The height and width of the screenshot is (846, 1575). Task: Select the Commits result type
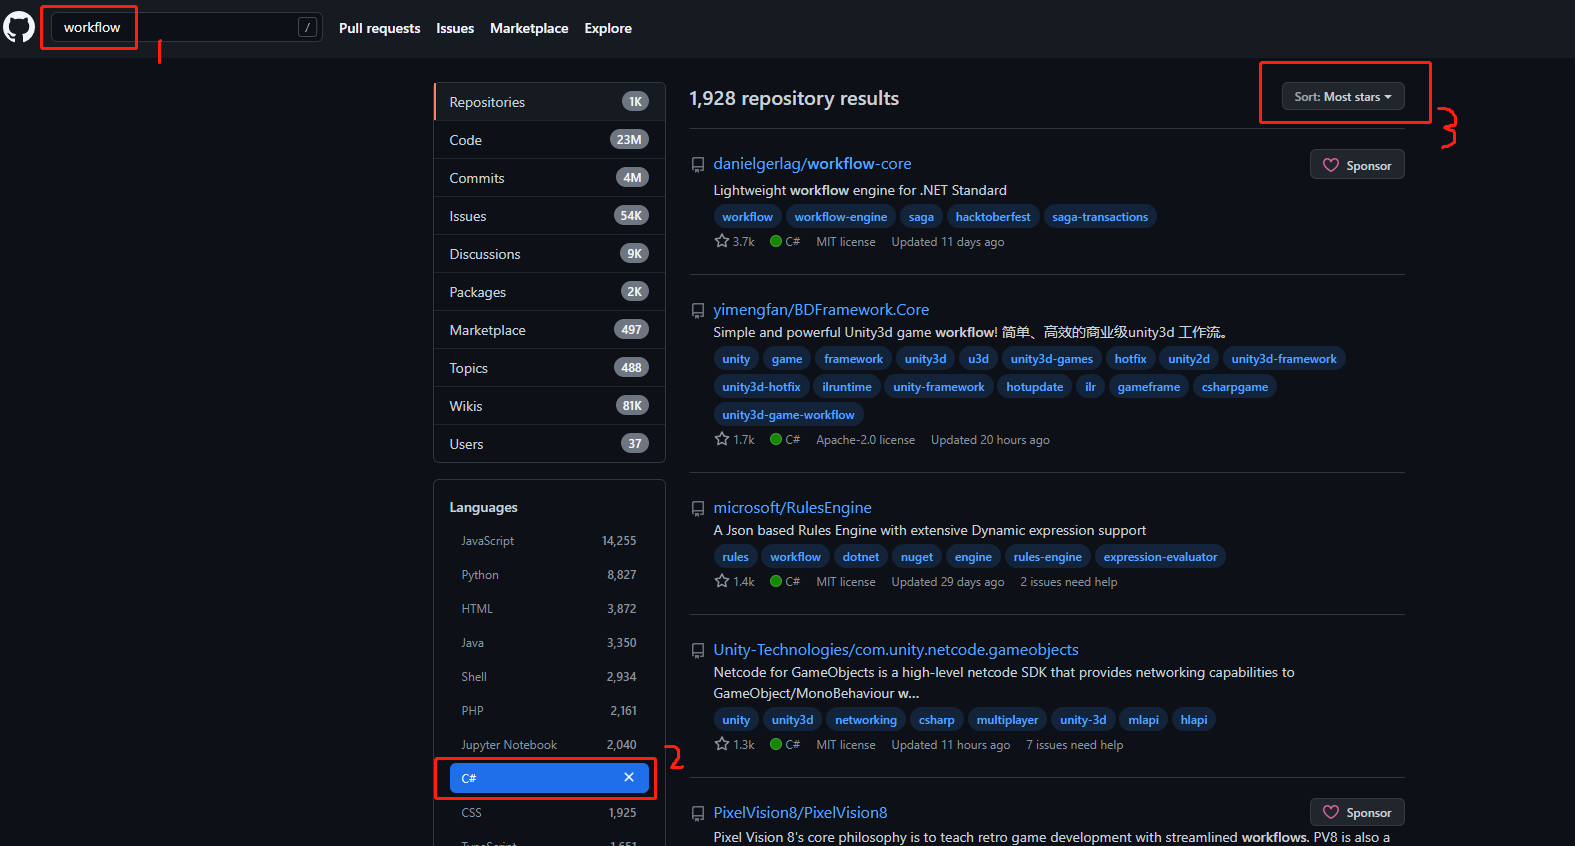click(549, 178)
